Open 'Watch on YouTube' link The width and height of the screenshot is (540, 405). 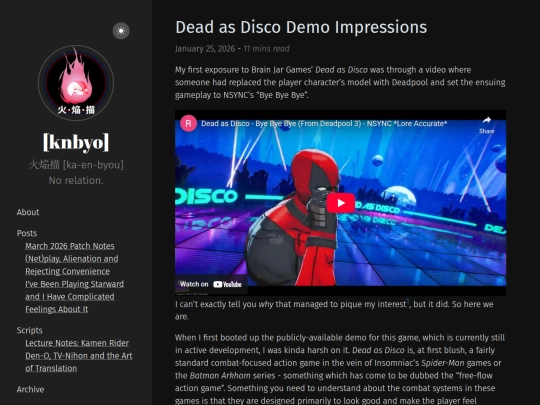(211, 284)
